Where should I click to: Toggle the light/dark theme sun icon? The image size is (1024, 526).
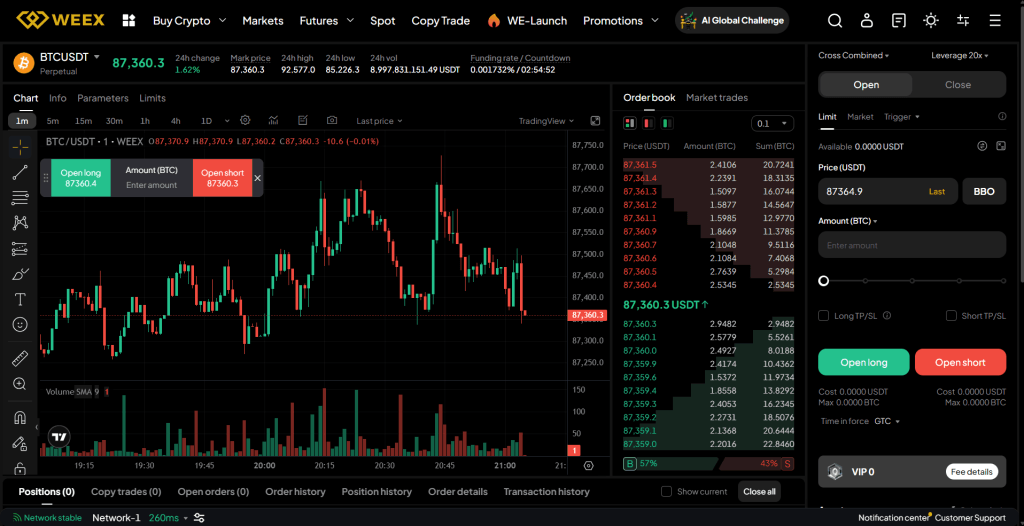coord(931,20)
